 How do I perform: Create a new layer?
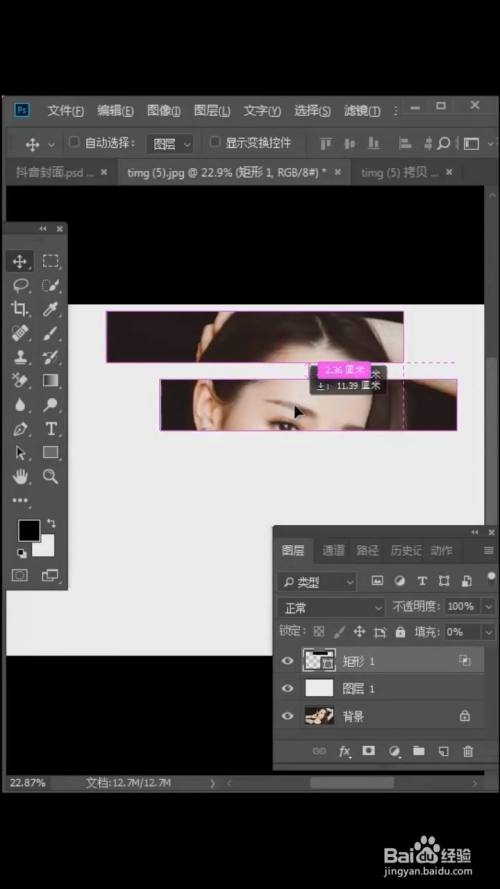pos(443,751)
